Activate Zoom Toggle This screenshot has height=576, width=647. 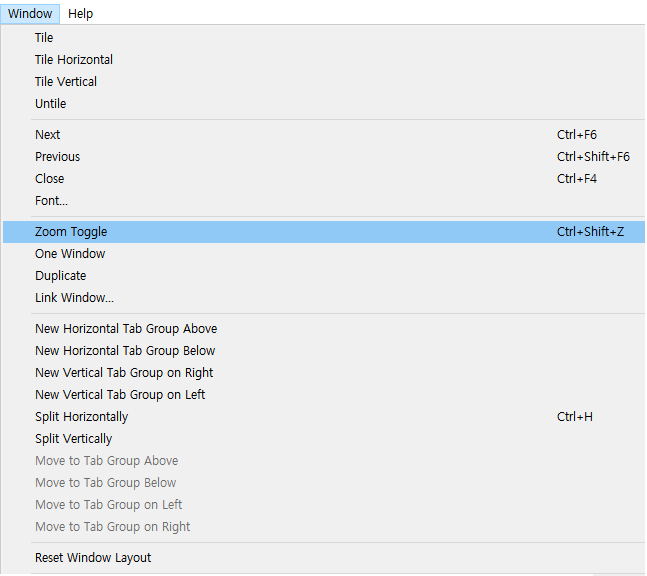324,231
